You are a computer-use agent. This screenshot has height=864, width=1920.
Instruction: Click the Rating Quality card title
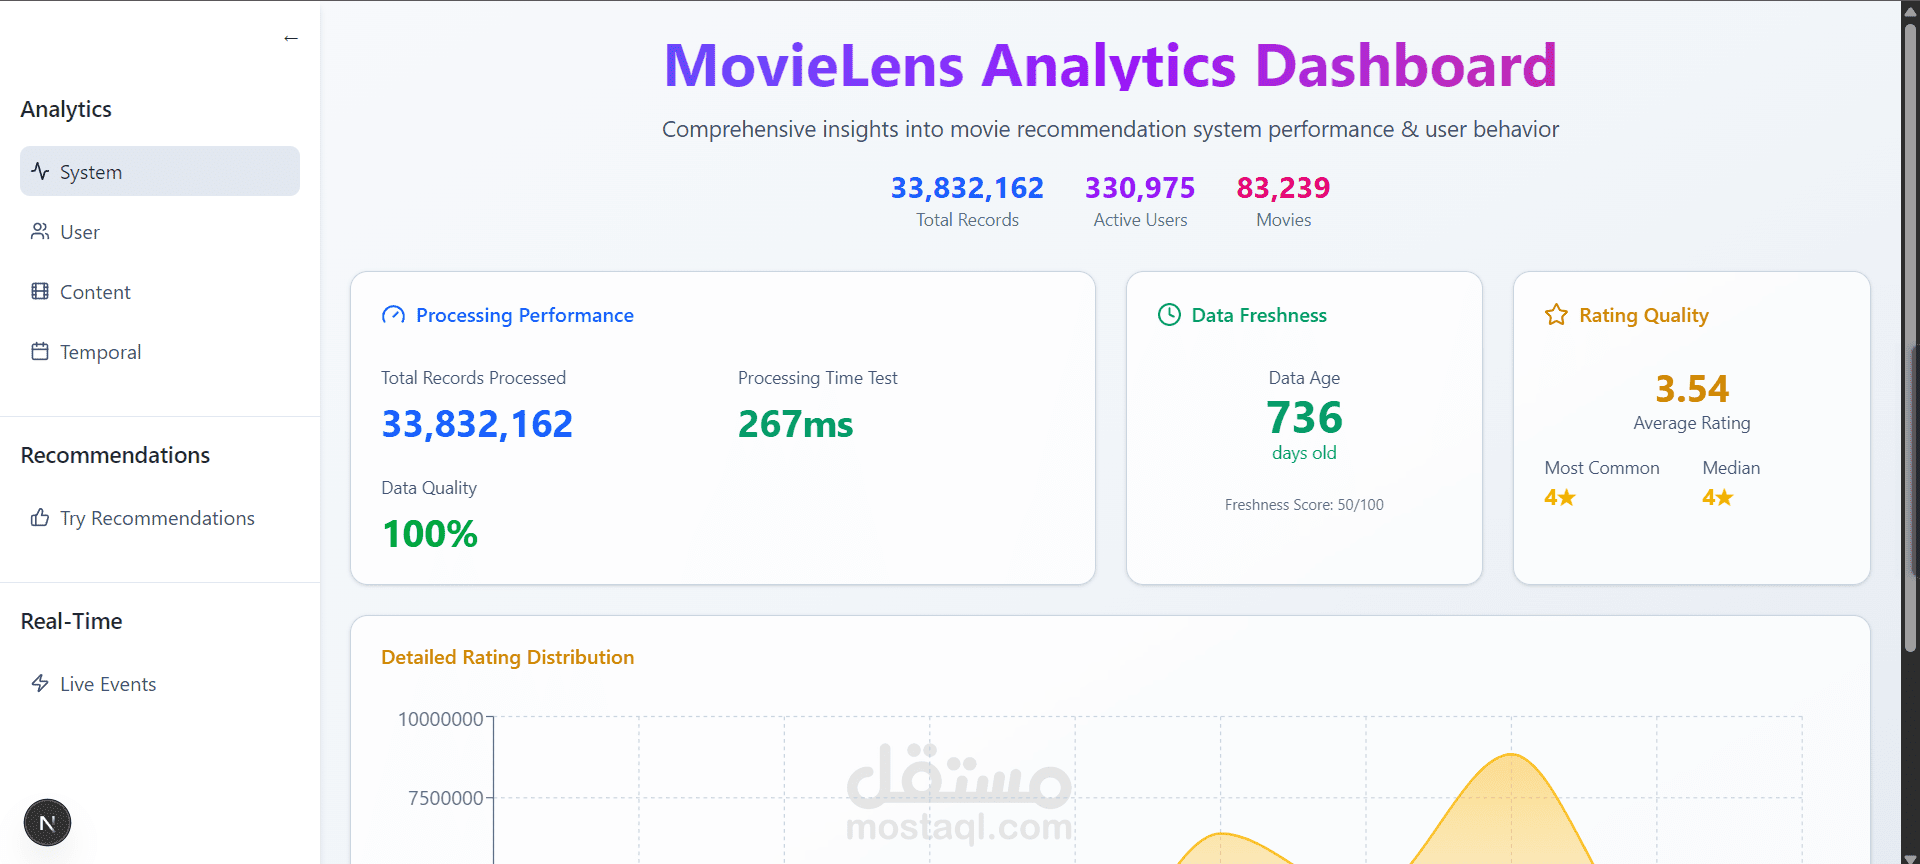click(1643, 315)
